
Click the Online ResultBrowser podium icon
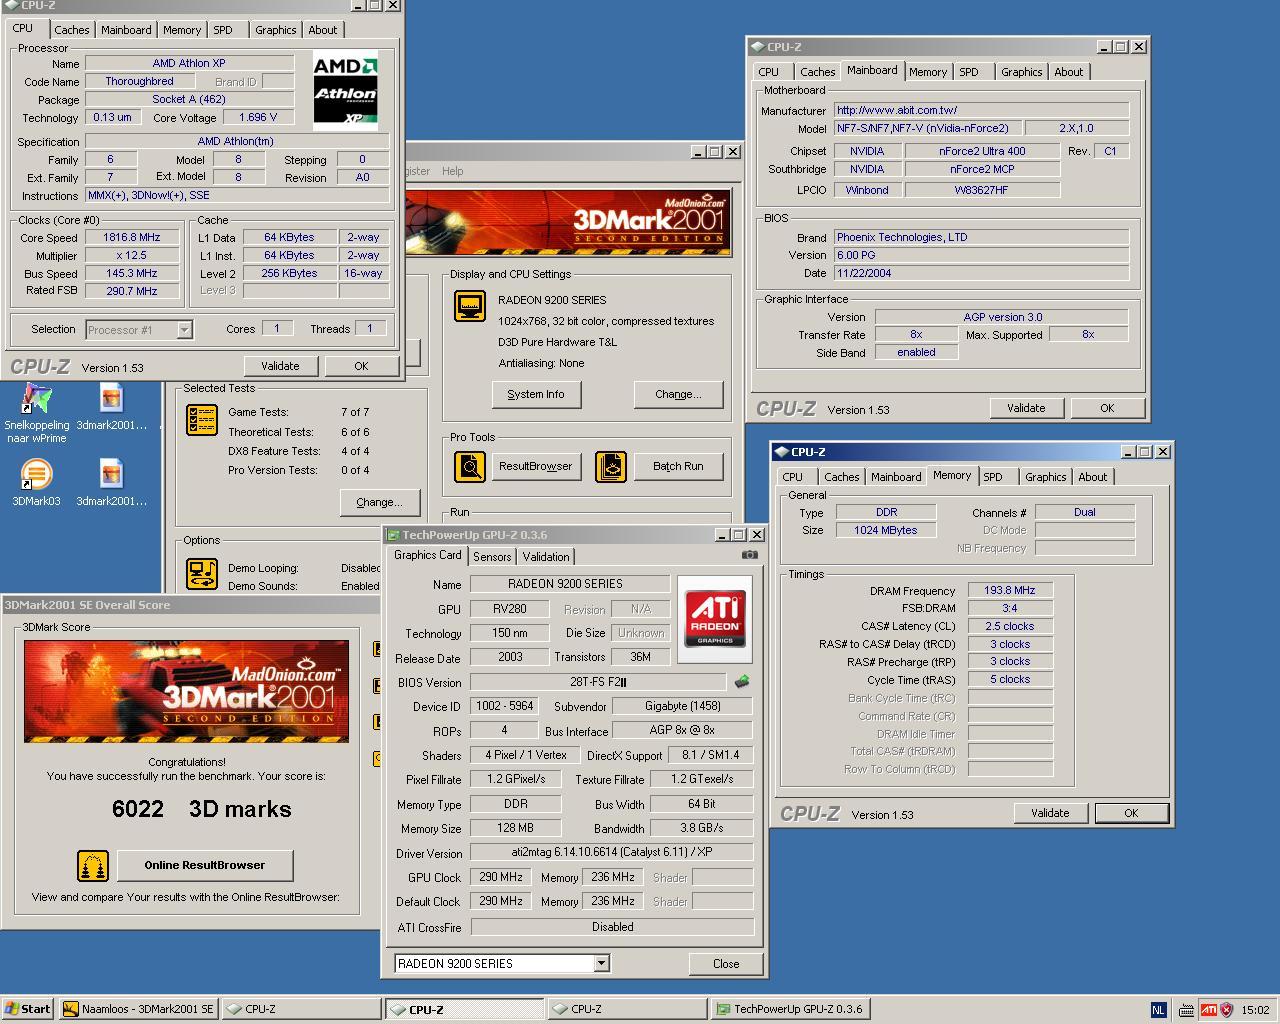coord(93,866)
